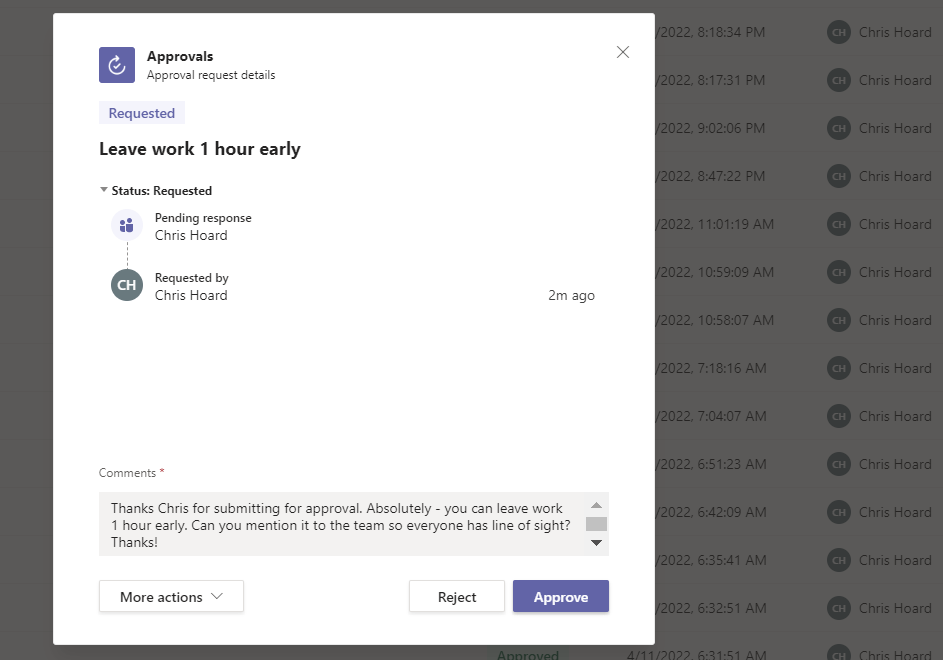Click the CH avatar beside Requested by
943x660 pixels.
tap(127, 285)
